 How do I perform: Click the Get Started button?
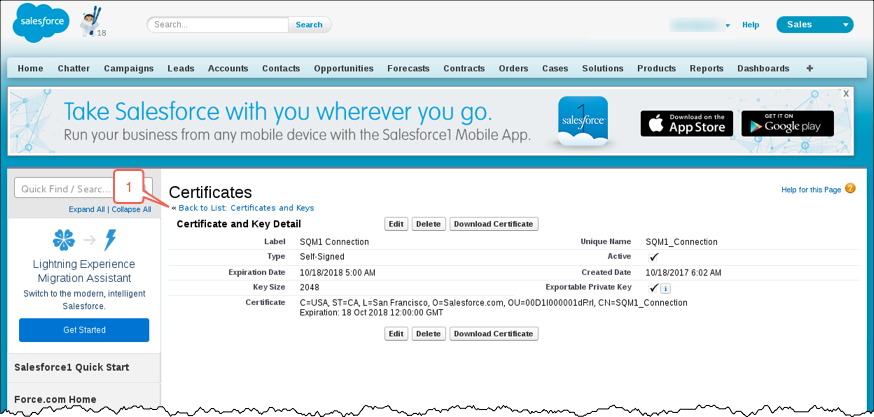[84, 330]
